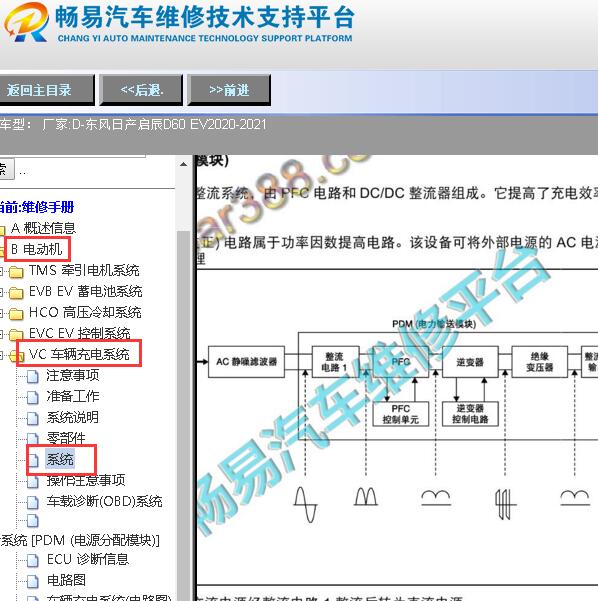Collapse the VC 车辆充电系统 node

[x=2, y=356]
